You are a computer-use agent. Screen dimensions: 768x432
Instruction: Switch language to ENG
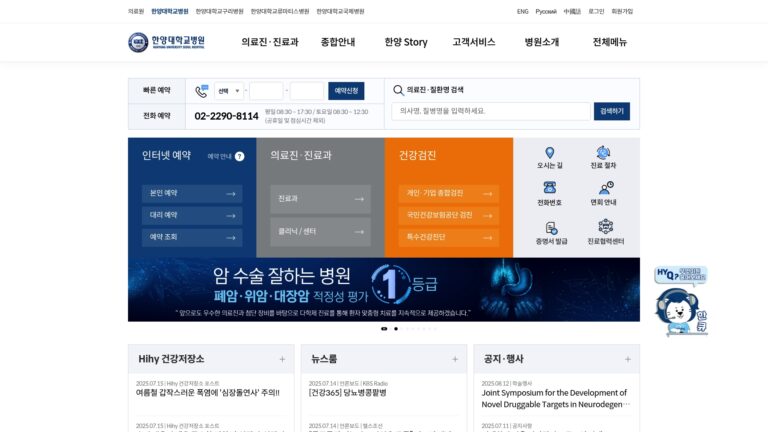(x=523, y=11)
